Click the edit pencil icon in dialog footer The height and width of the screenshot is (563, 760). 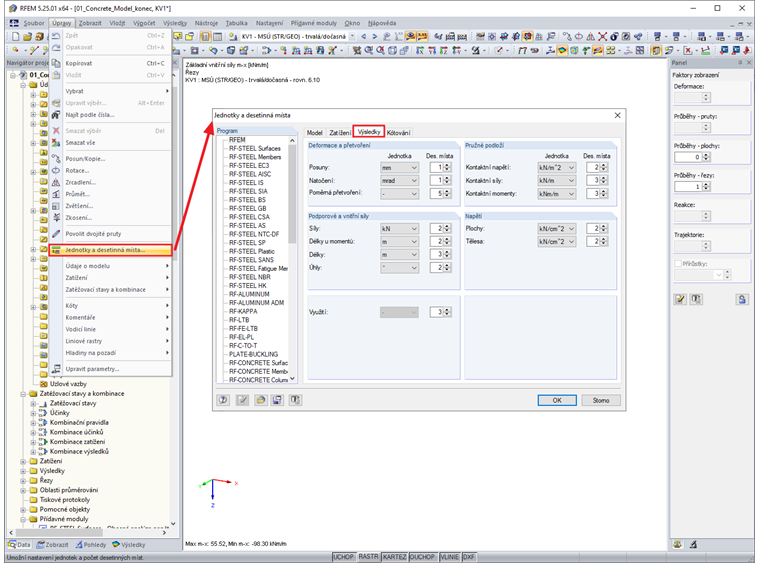click(242, 400)
